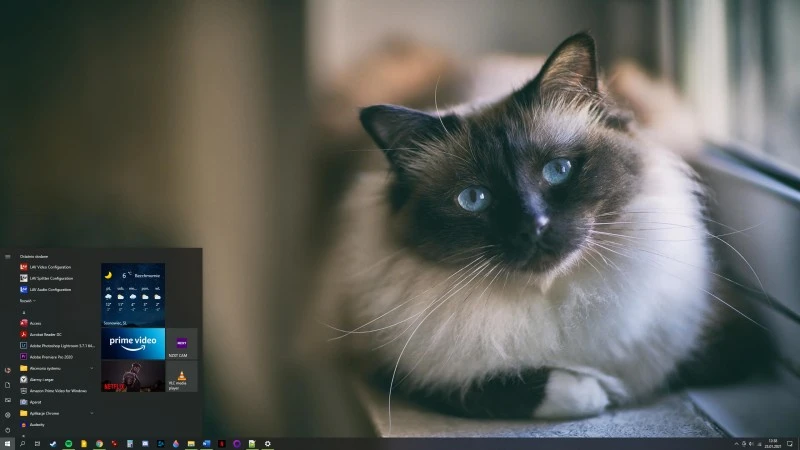Click the Power button in Start sidebar
Screen dimensions: 800x450
click(8, 430)
